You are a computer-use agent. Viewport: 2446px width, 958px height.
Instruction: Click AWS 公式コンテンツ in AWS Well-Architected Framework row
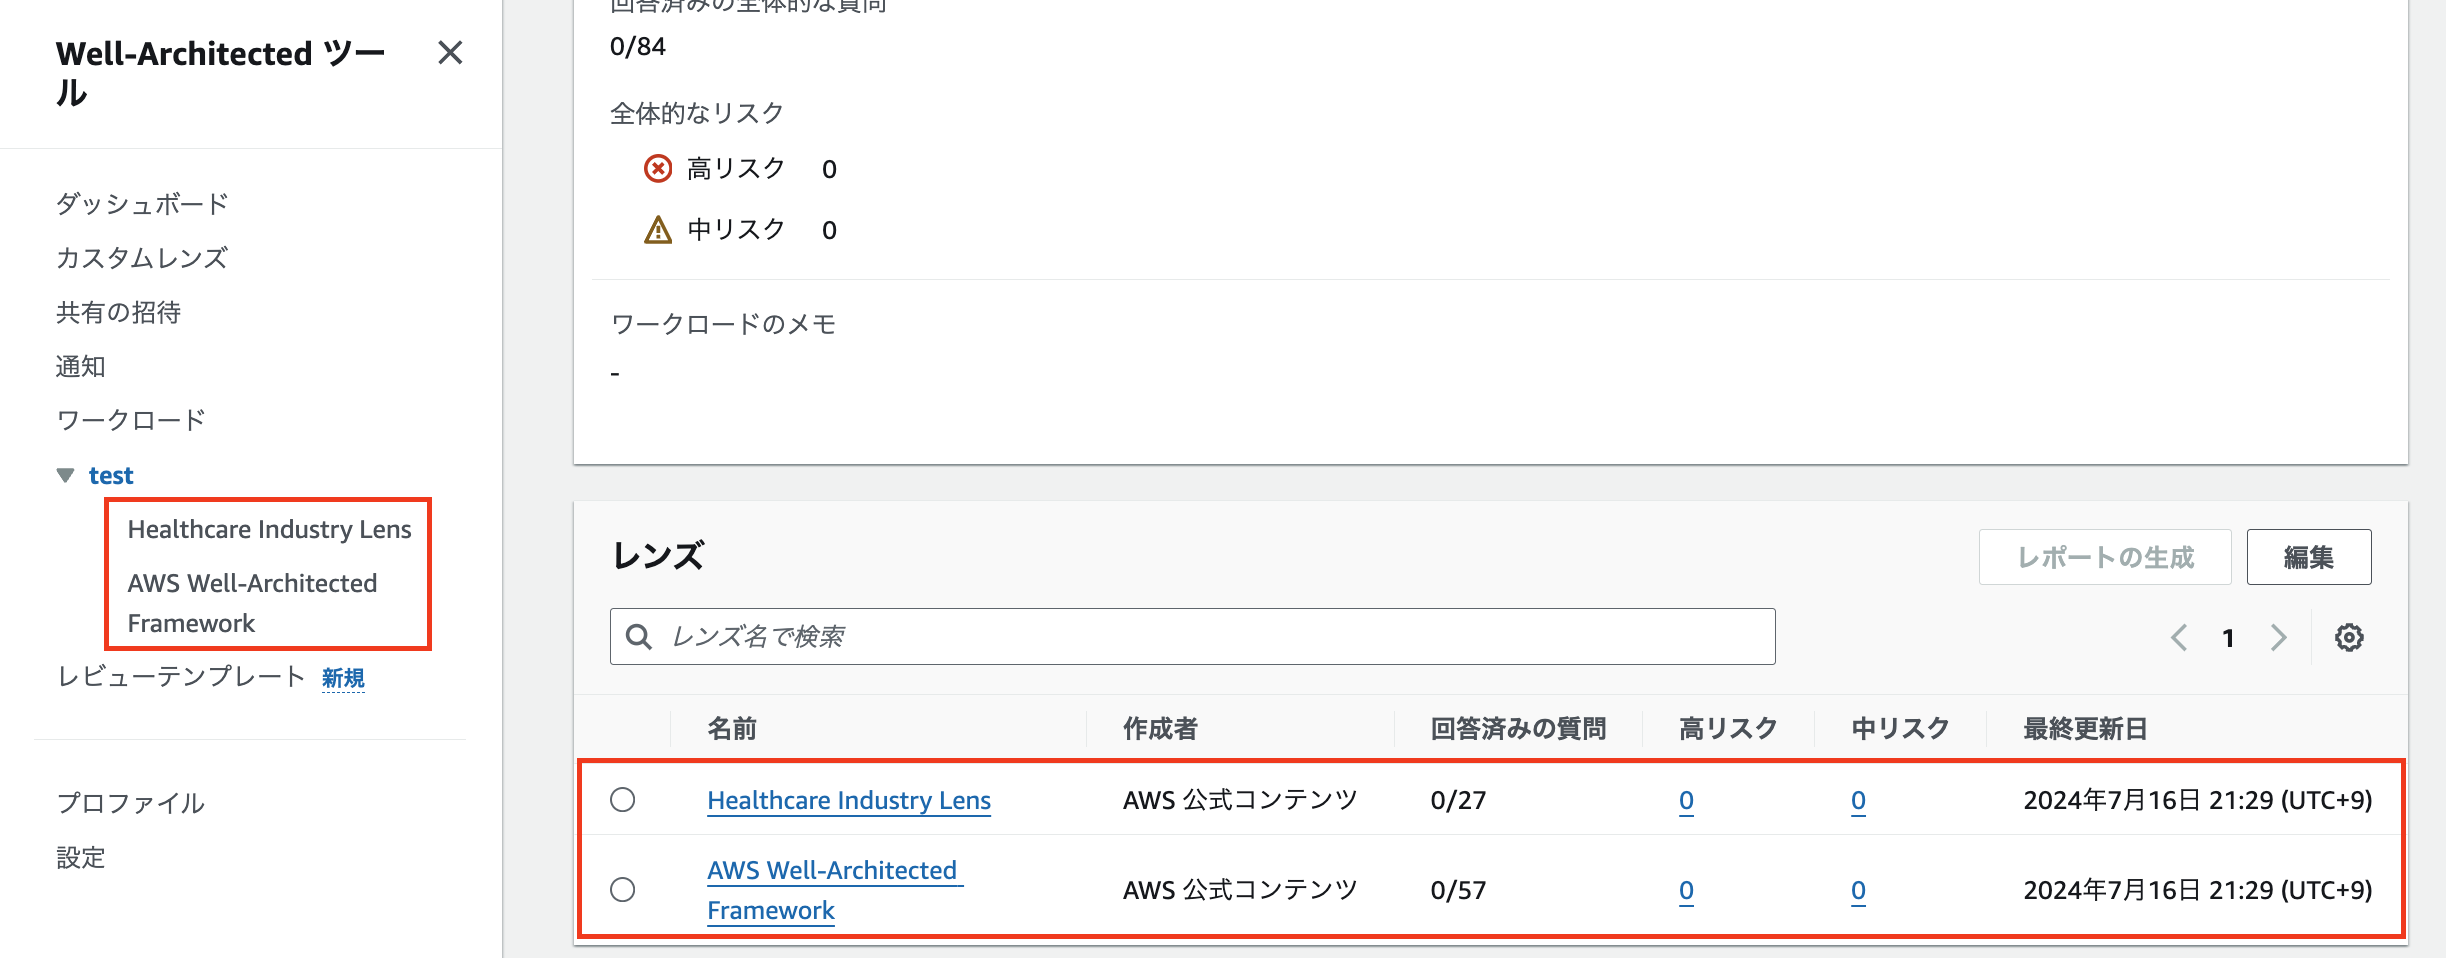point(1240,890)
